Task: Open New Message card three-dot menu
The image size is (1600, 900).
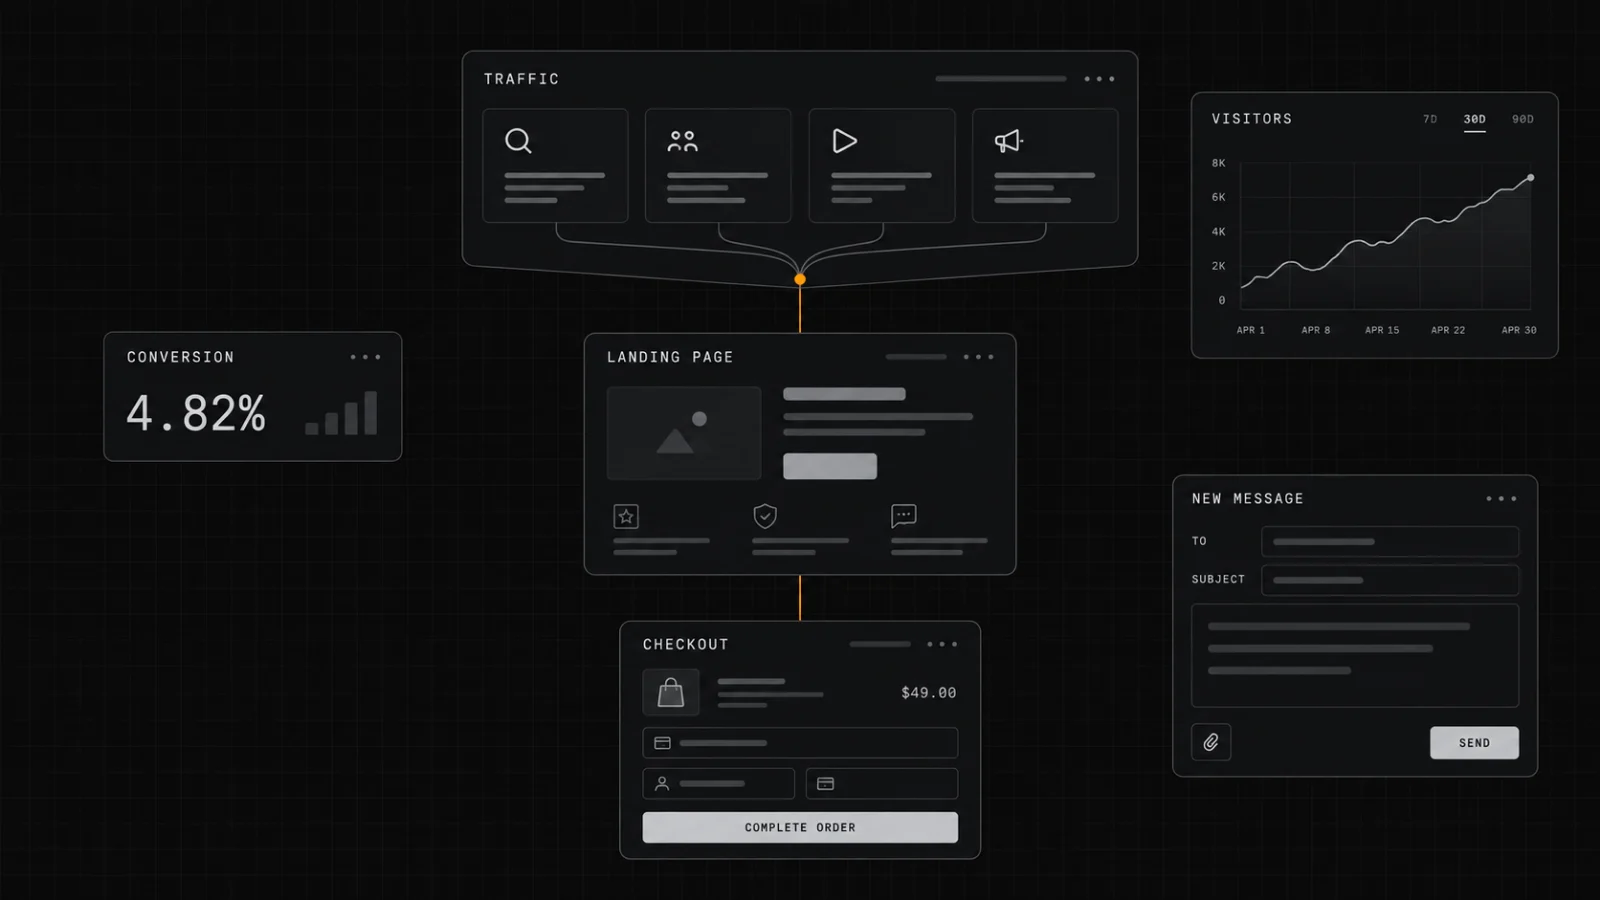Action: click(1501, 498)
